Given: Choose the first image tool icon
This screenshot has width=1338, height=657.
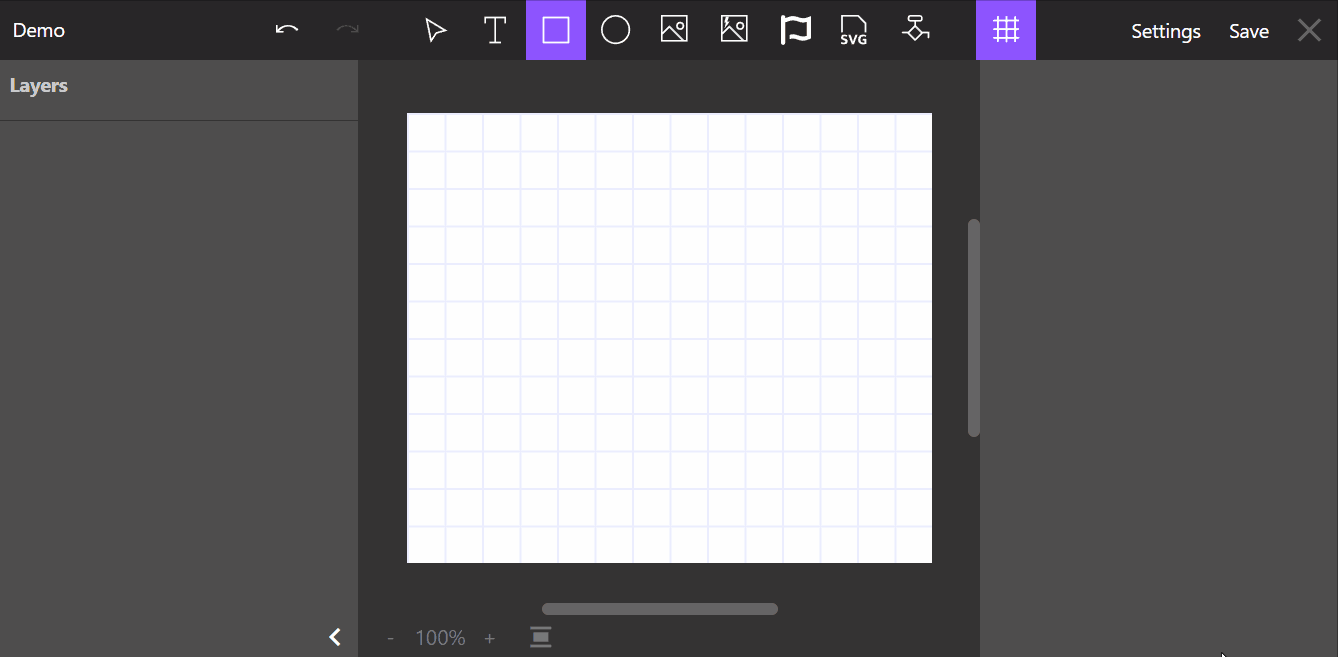Looking at the screenshot, I should coord(674,30).
